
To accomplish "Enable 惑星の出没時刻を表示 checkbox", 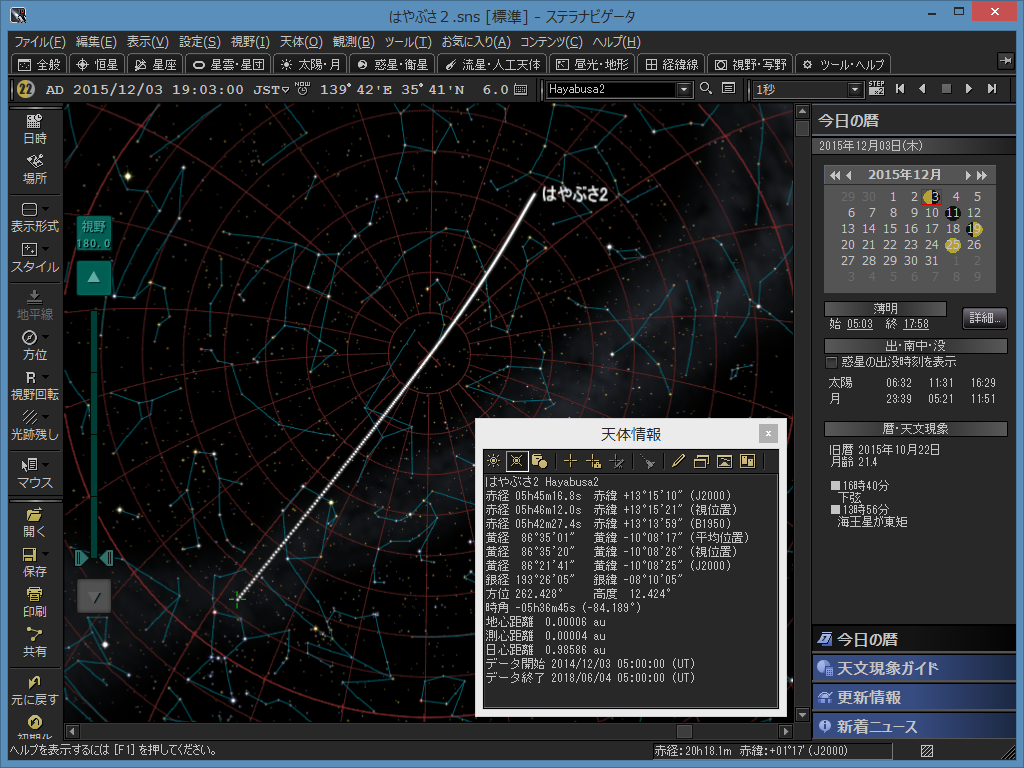I will tap(831, 362).
